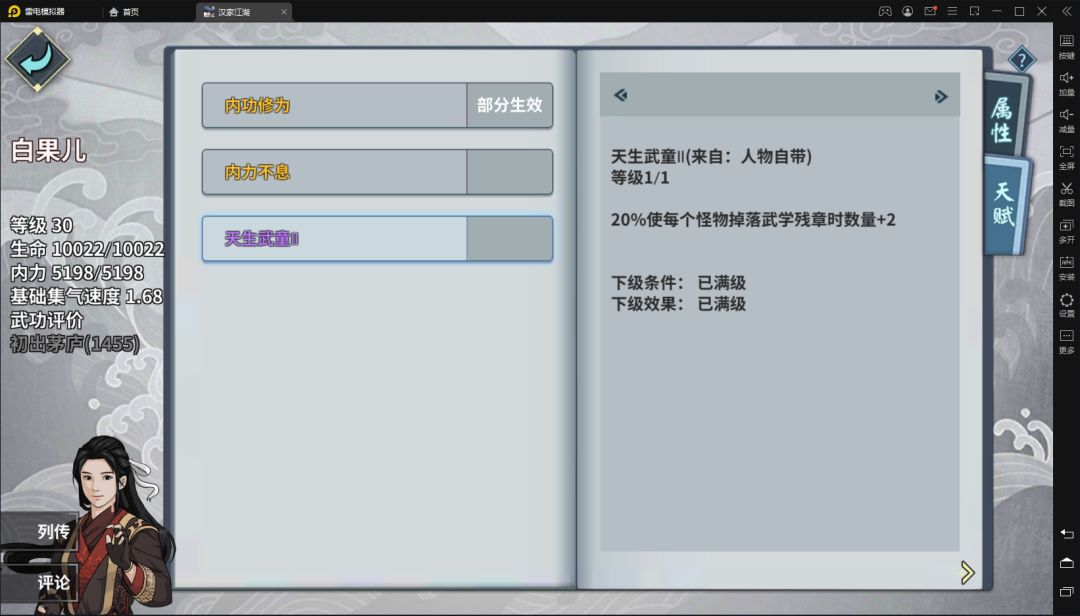Image resolution: width=1080 pixels, height=616 pixels.
Task: Click the 白果儿 character name
Action: coord(48,150)
